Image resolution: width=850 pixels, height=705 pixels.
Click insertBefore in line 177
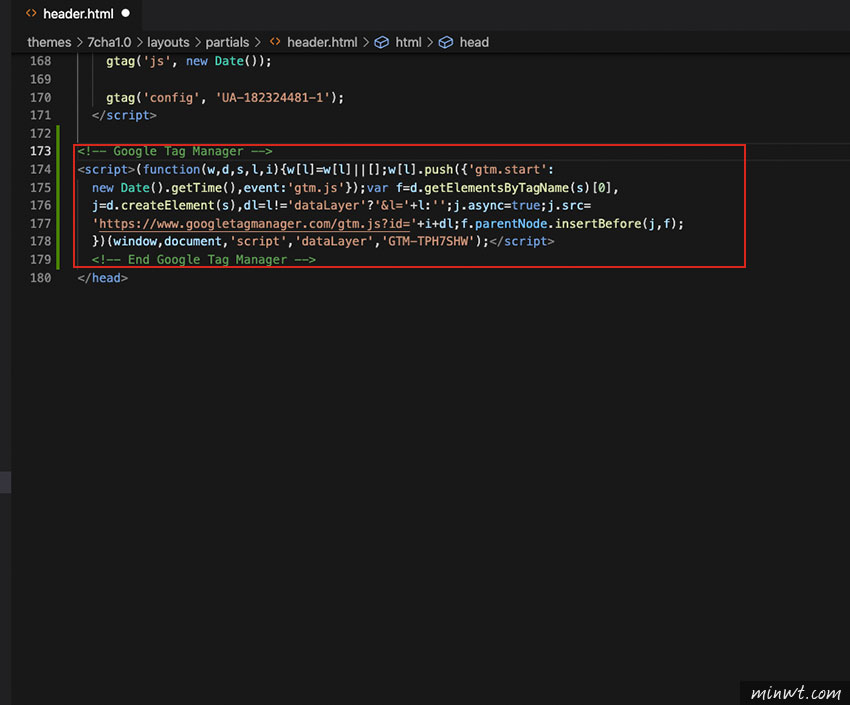click(598, 224)
